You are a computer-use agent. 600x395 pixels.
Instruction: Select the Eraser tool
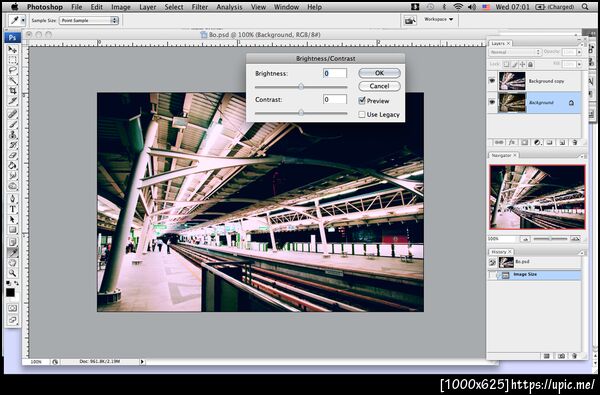[12, 155]
